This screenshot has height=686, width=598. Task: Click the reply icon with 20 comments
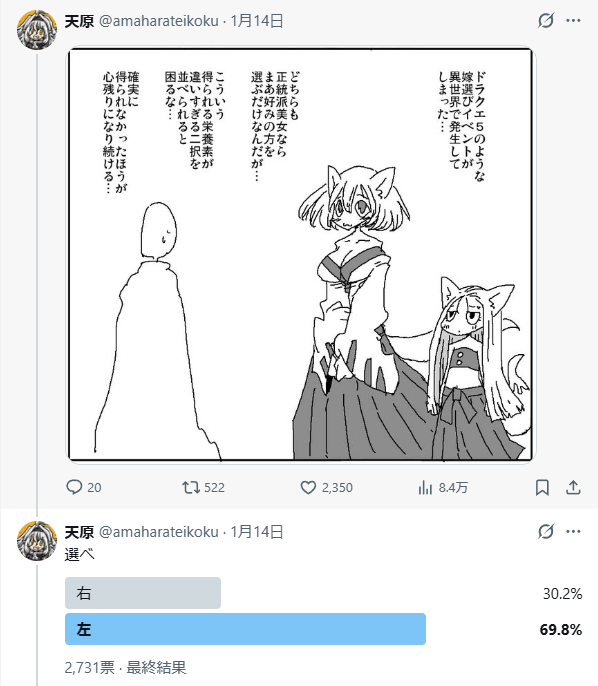pyautogui.click(x=74, y=487)
